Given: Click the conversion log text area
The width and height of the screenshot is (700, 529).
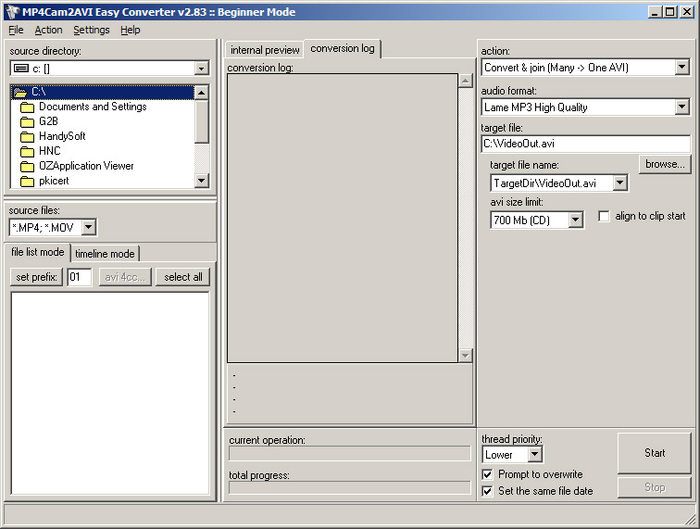Looking at the screenshot, I should point(342,218).
